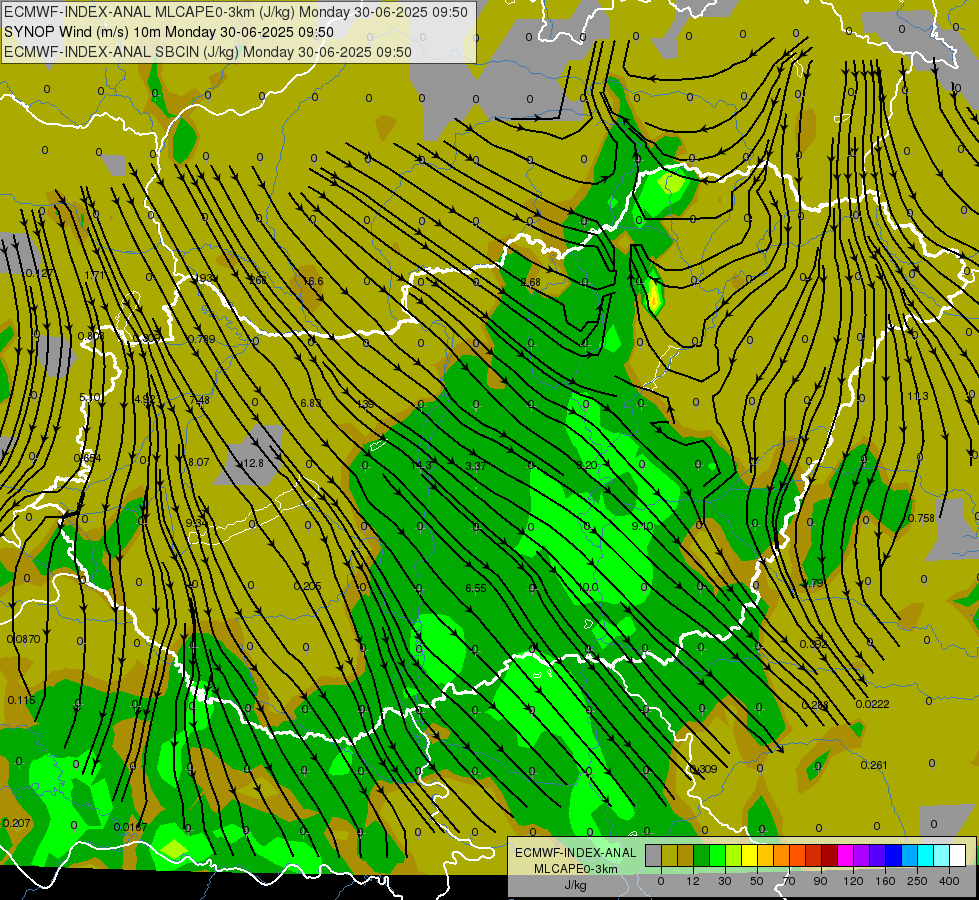Click the map value 0.758
Image resolution: width=979 pixels, height=900 pixels.
point(922,518)
